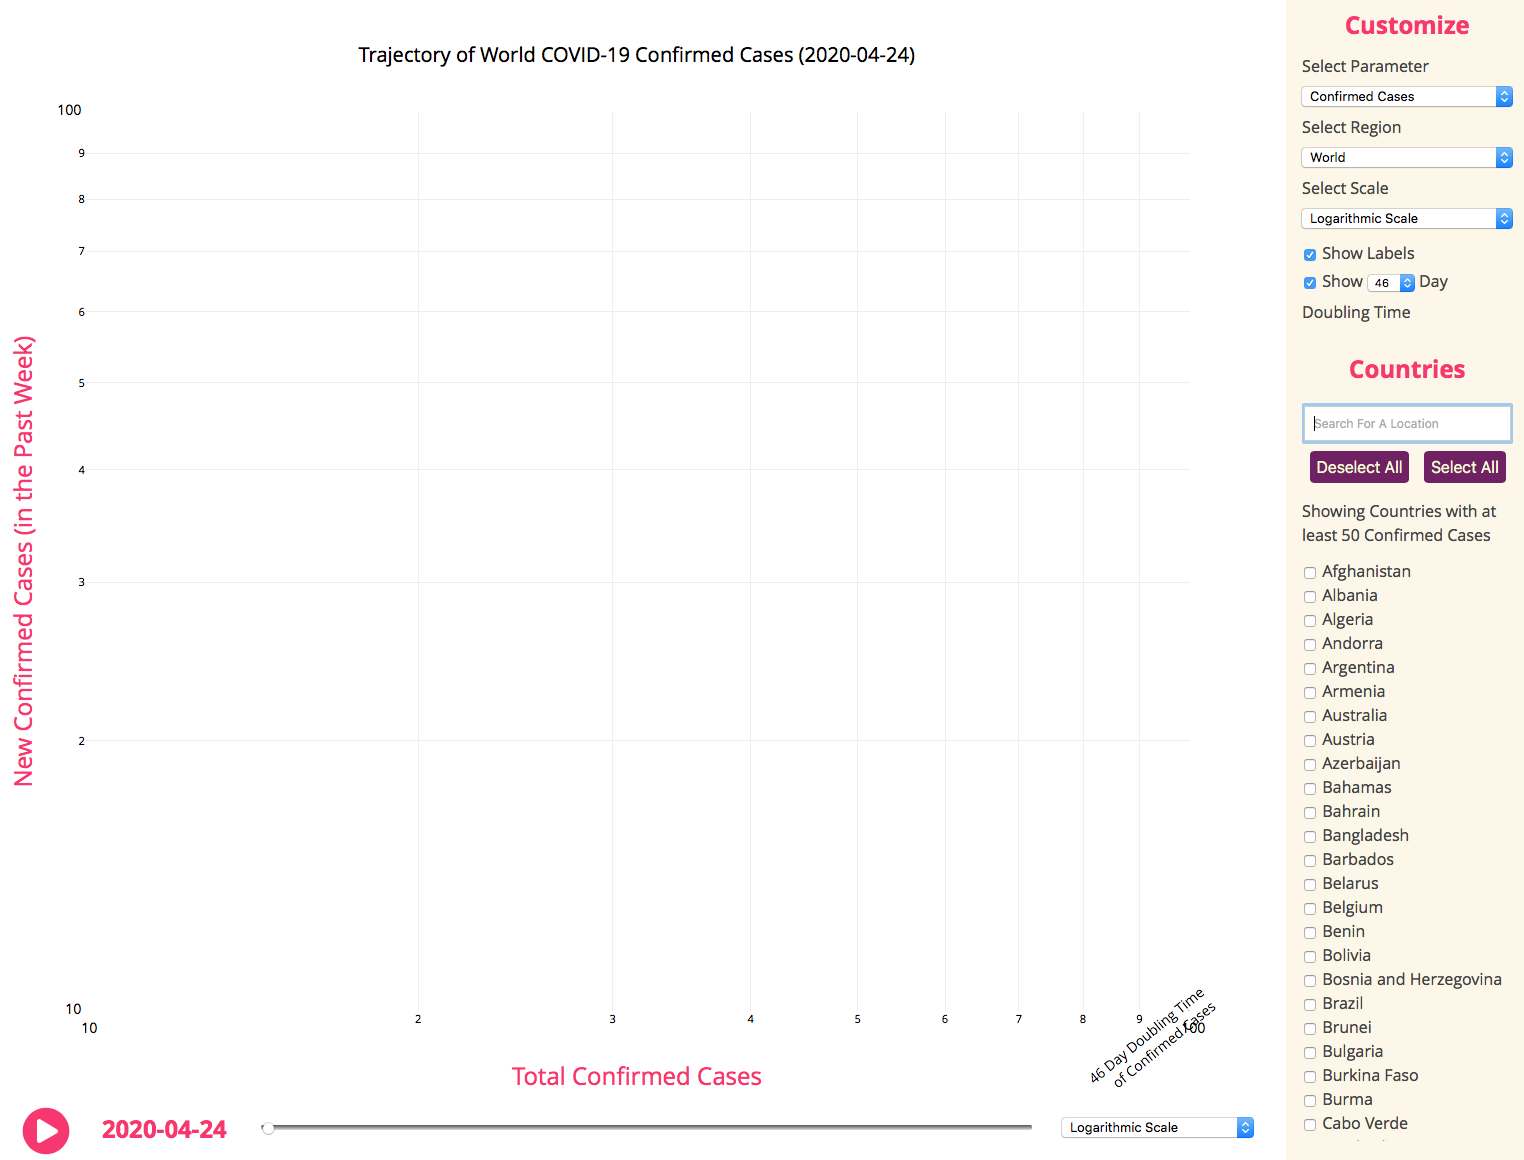Enable the Cabo Verde checkbox
This screenshot has height=1160, width=1524.
click(1310, 1125)
